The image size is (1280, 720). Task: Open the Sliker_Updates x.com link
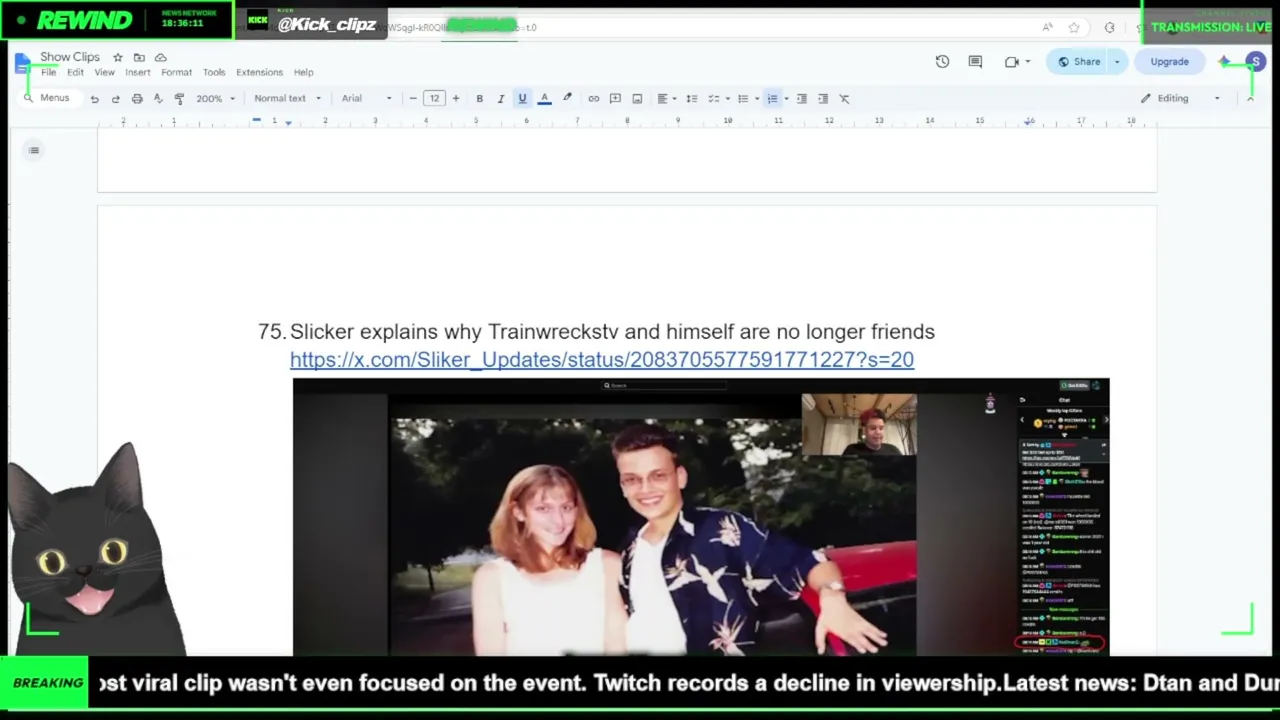tap(602, 360)
